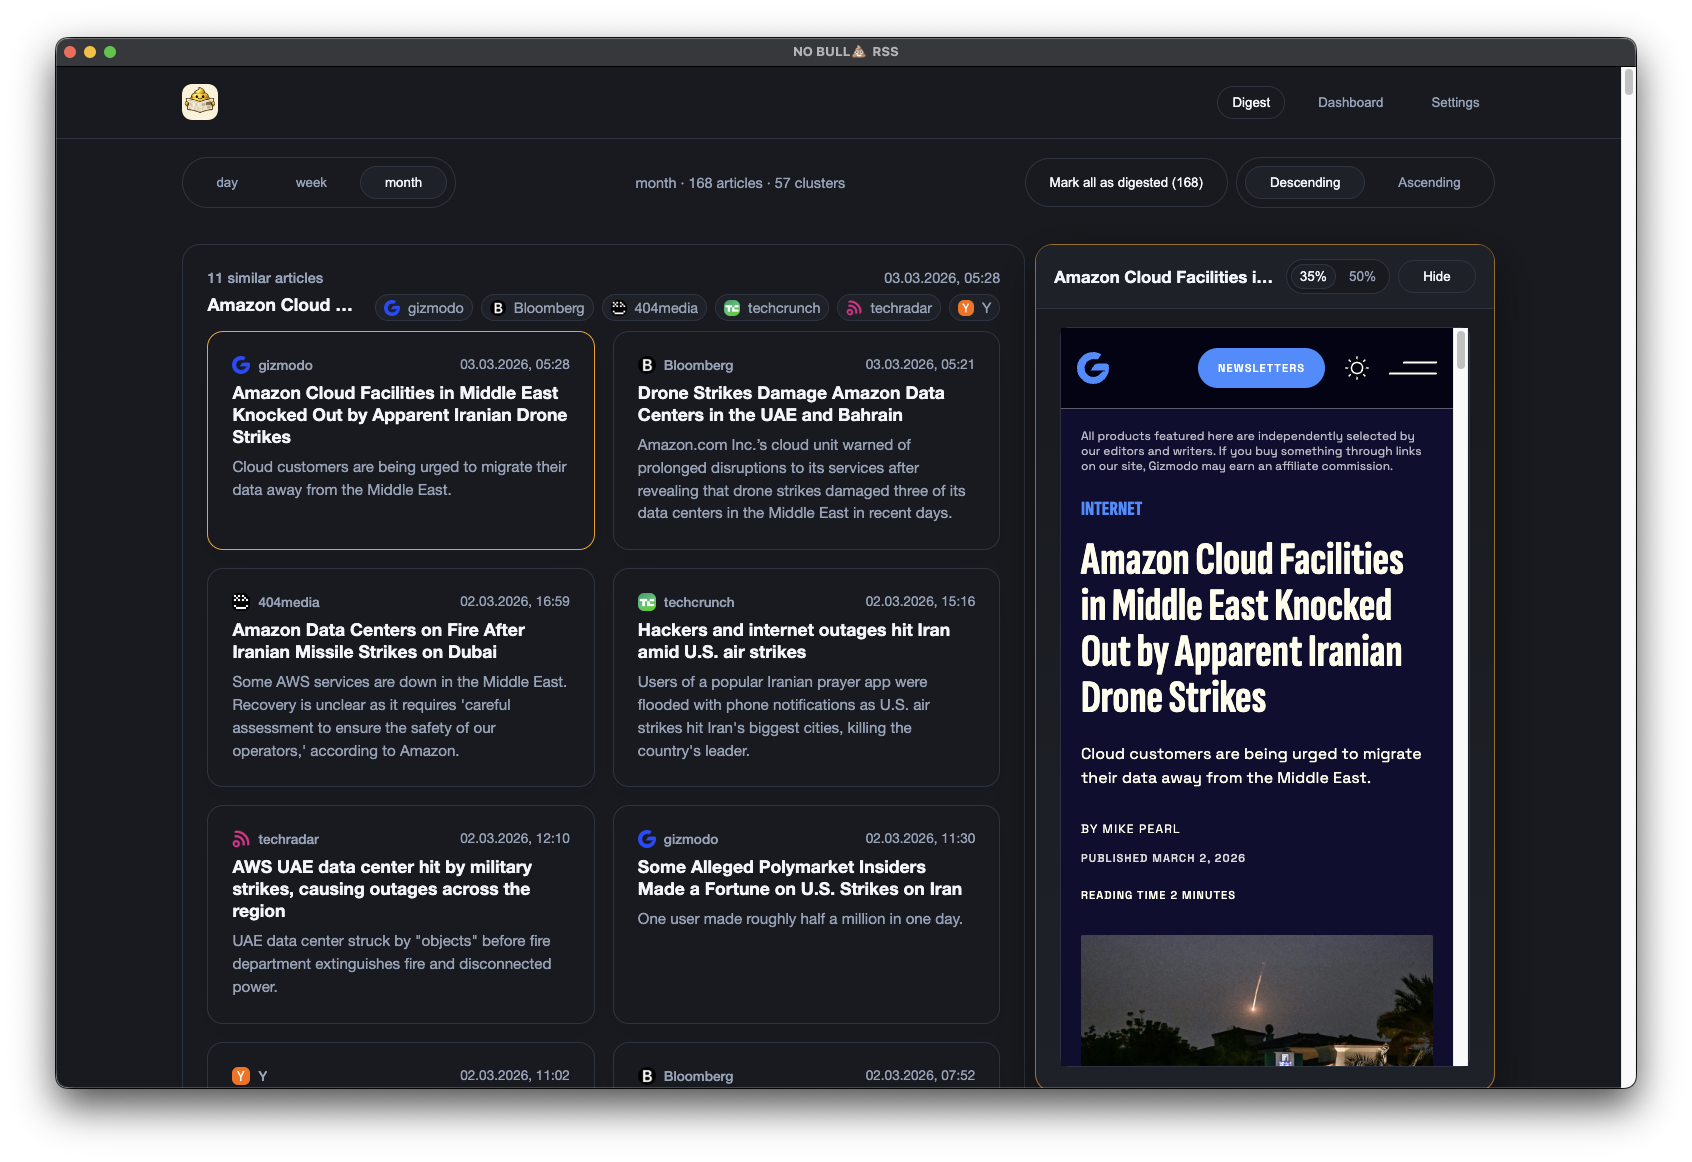The image size is (1692, 1162).
Task: Open the Digest tab
Action: 1251,102
